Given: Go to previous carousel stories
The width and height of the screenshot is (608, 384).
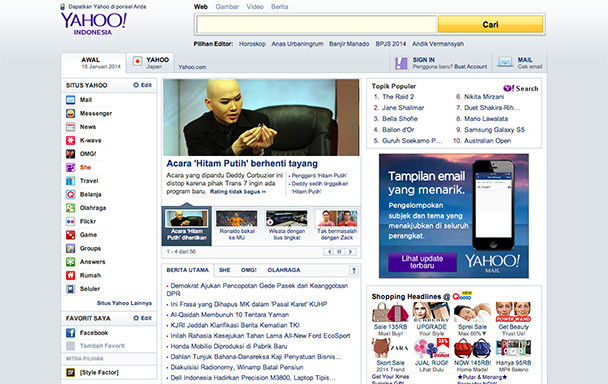Looking at the screenshot, I should (x=330, y=252).
